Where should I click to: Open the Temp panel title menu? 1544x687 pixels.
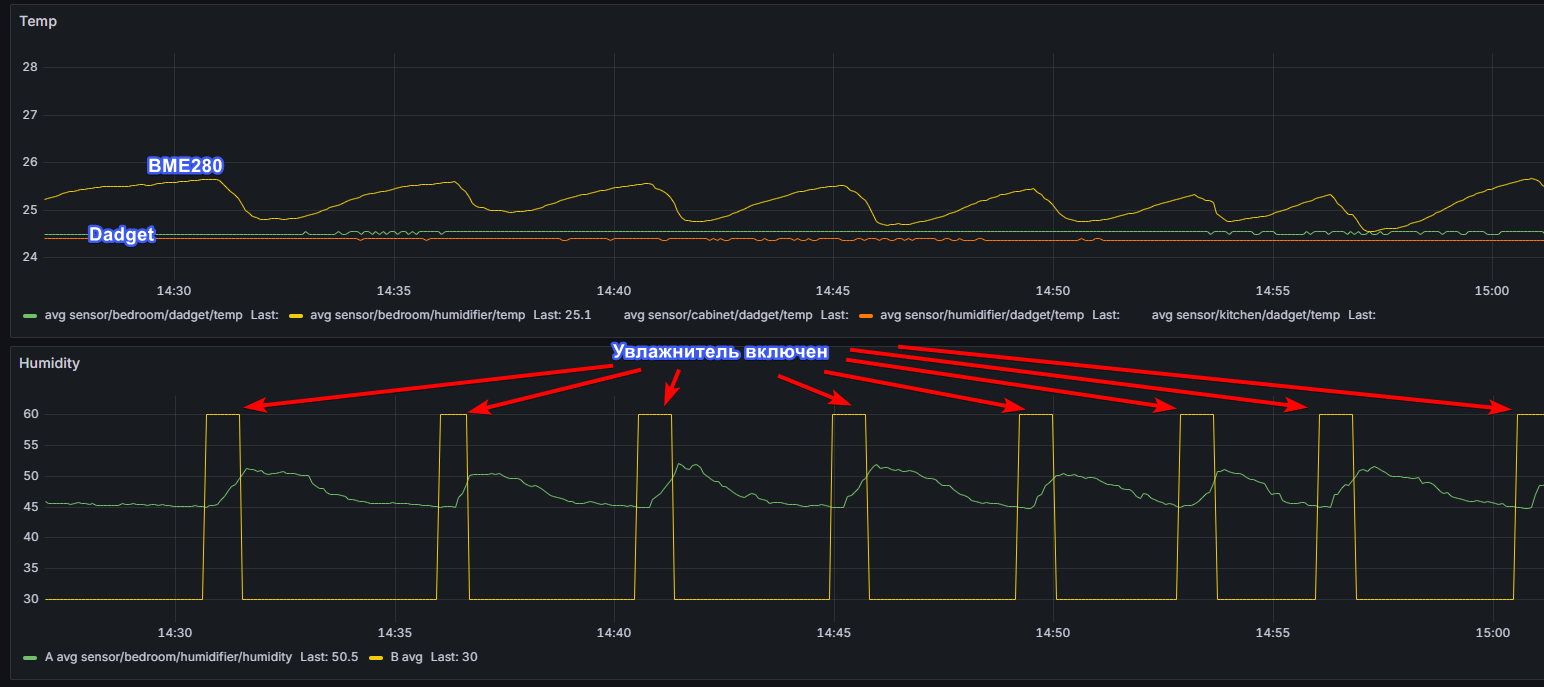[x=38, y=21]
